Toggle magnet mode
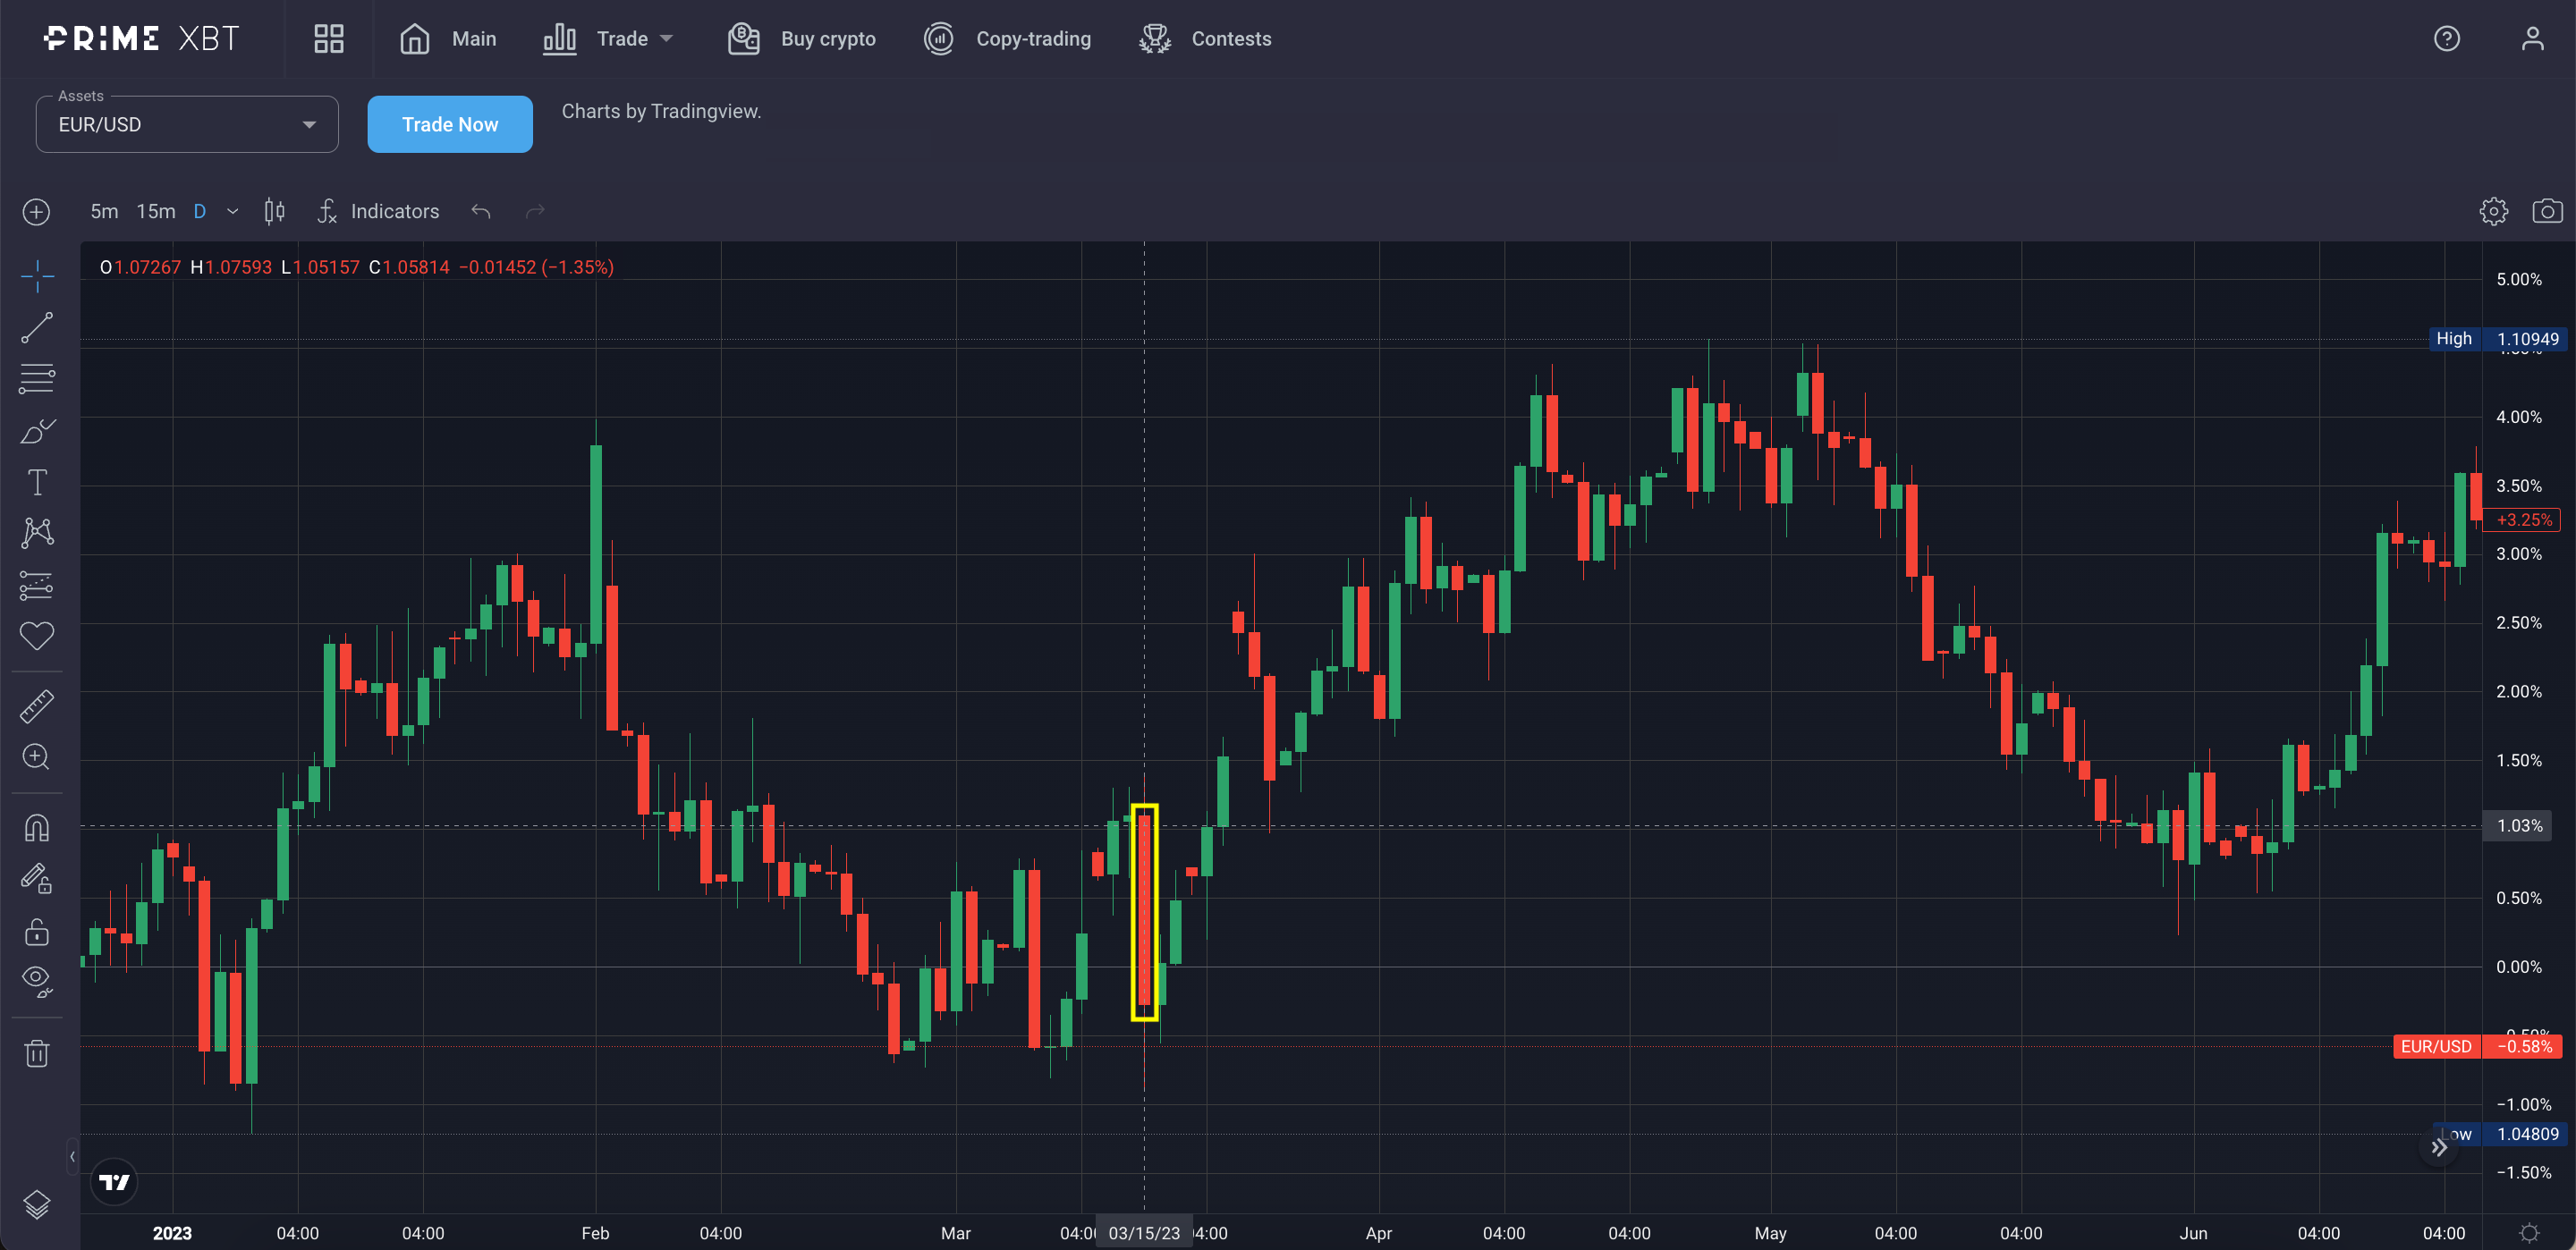 coord(37,828)
